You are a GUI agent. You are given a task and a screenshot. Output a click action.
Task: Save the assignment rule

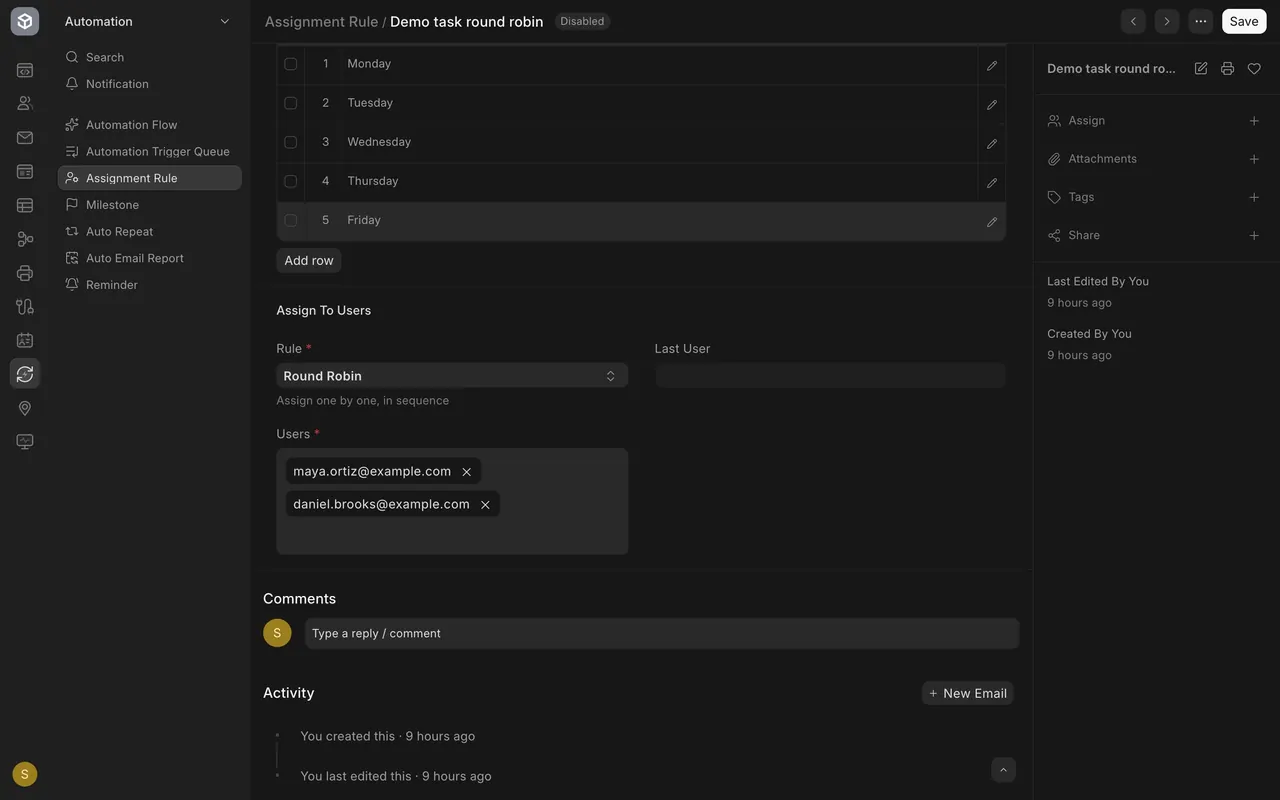(x=1244, y=21)
